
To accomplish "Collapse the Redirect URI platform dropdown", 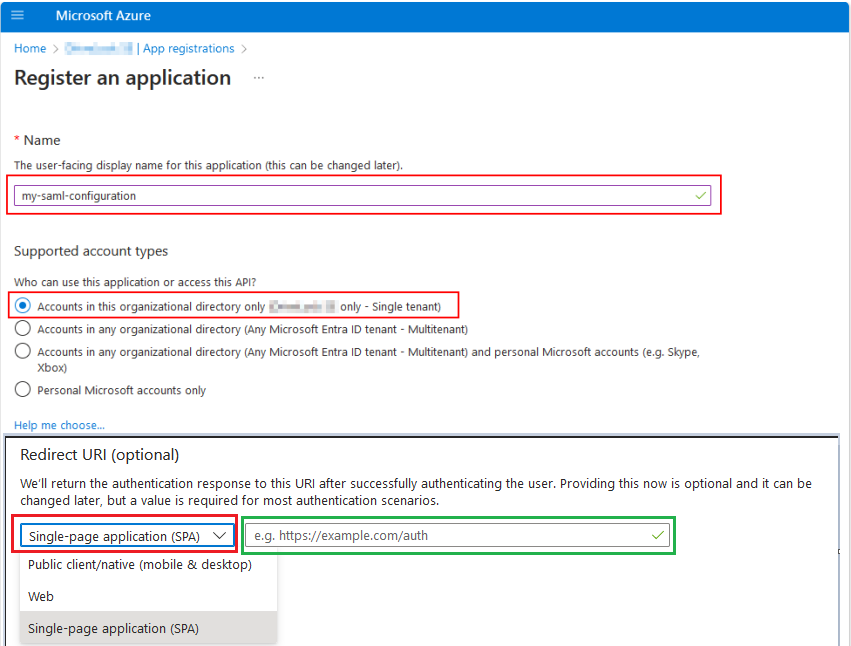I will click(126, 536).
